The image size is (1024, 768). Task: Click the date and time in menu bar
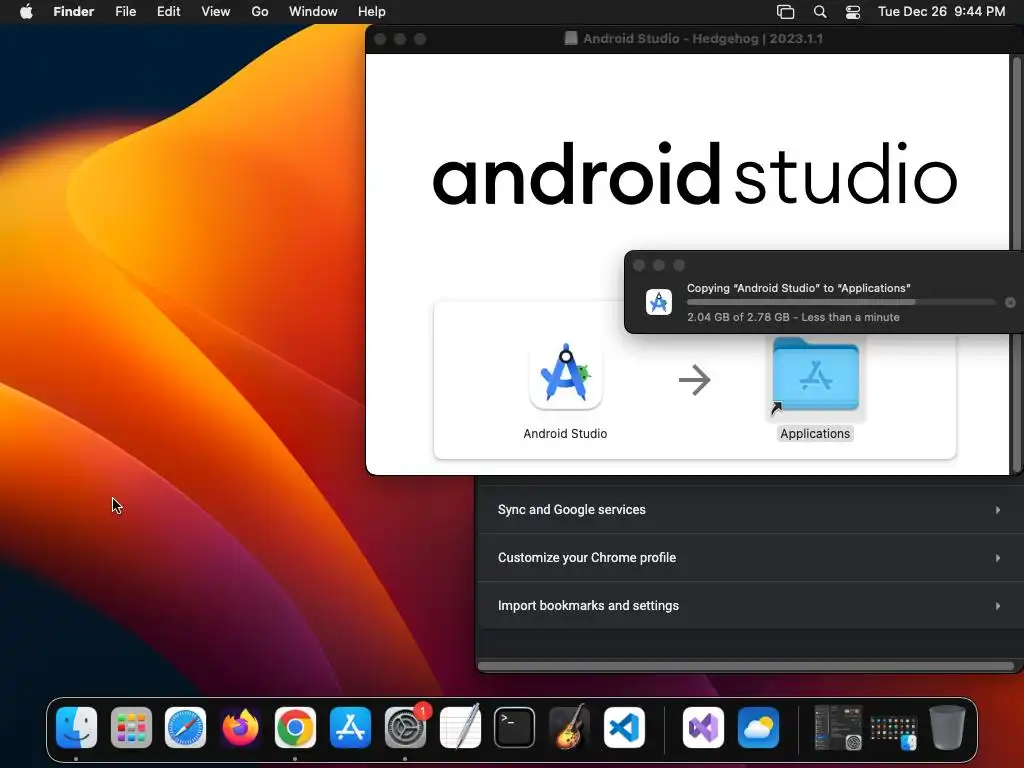942,12
